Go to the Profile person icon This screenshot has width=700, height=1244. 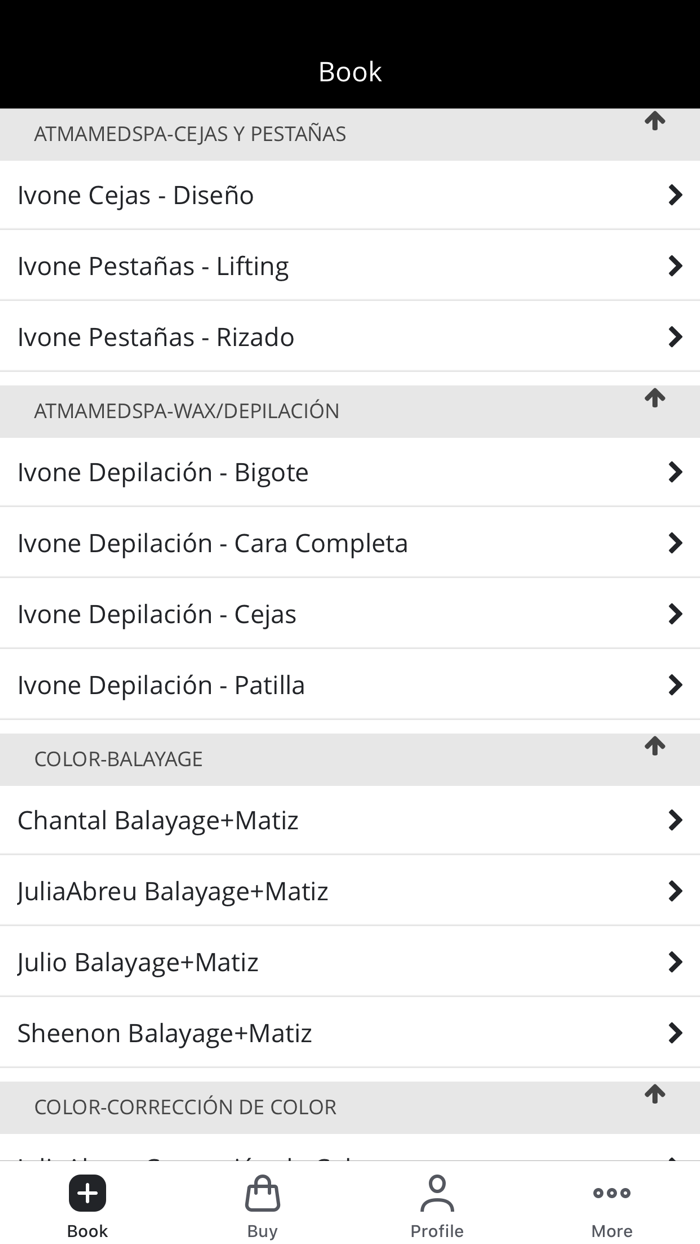click(x=437, y=1194)
